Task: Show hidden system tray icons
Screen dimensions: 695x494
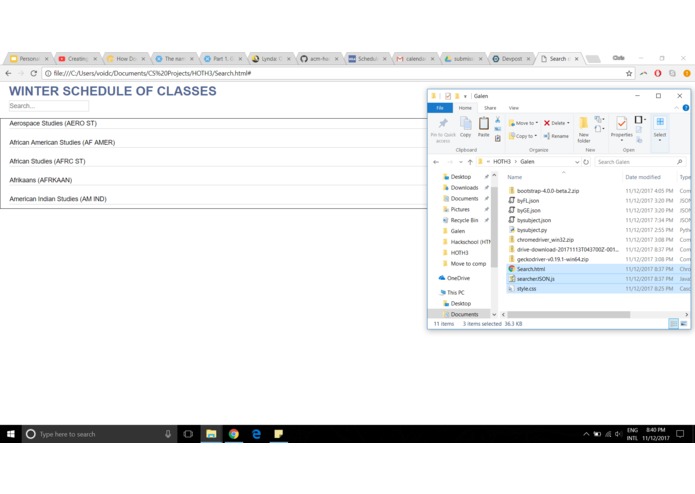Action: coord(586,434)
